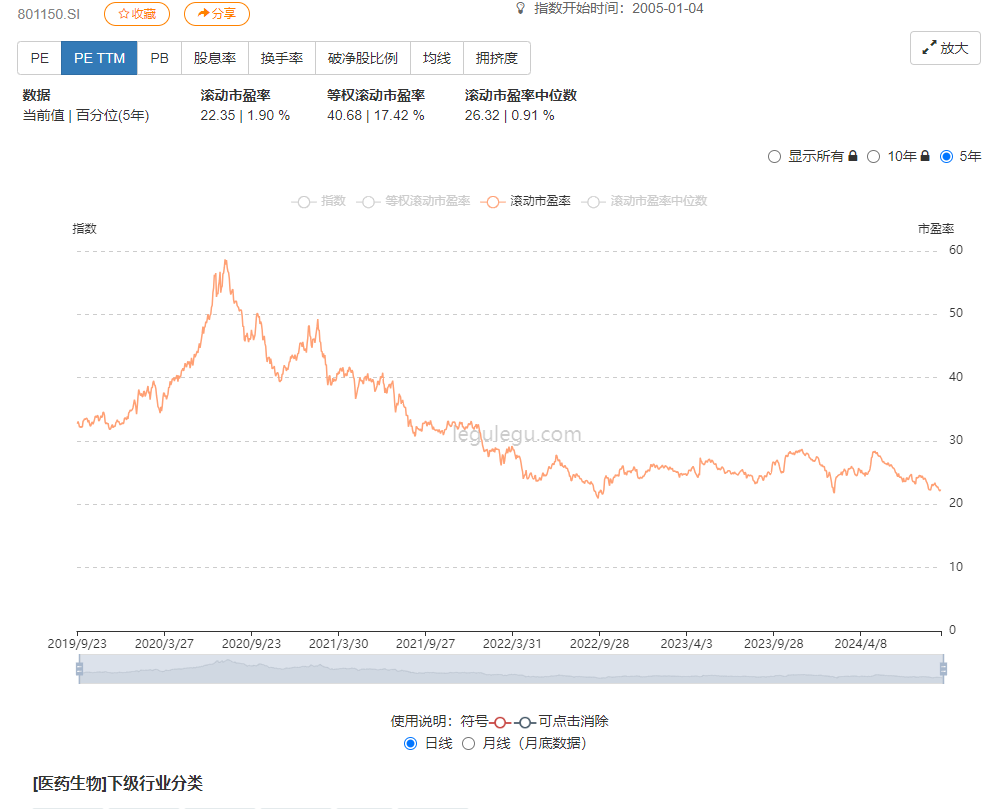Open the 拥挤度 tab
Image resolution: width=990 pixels, height=809 pixels.
pyautogui.click(x=496, y=58)
